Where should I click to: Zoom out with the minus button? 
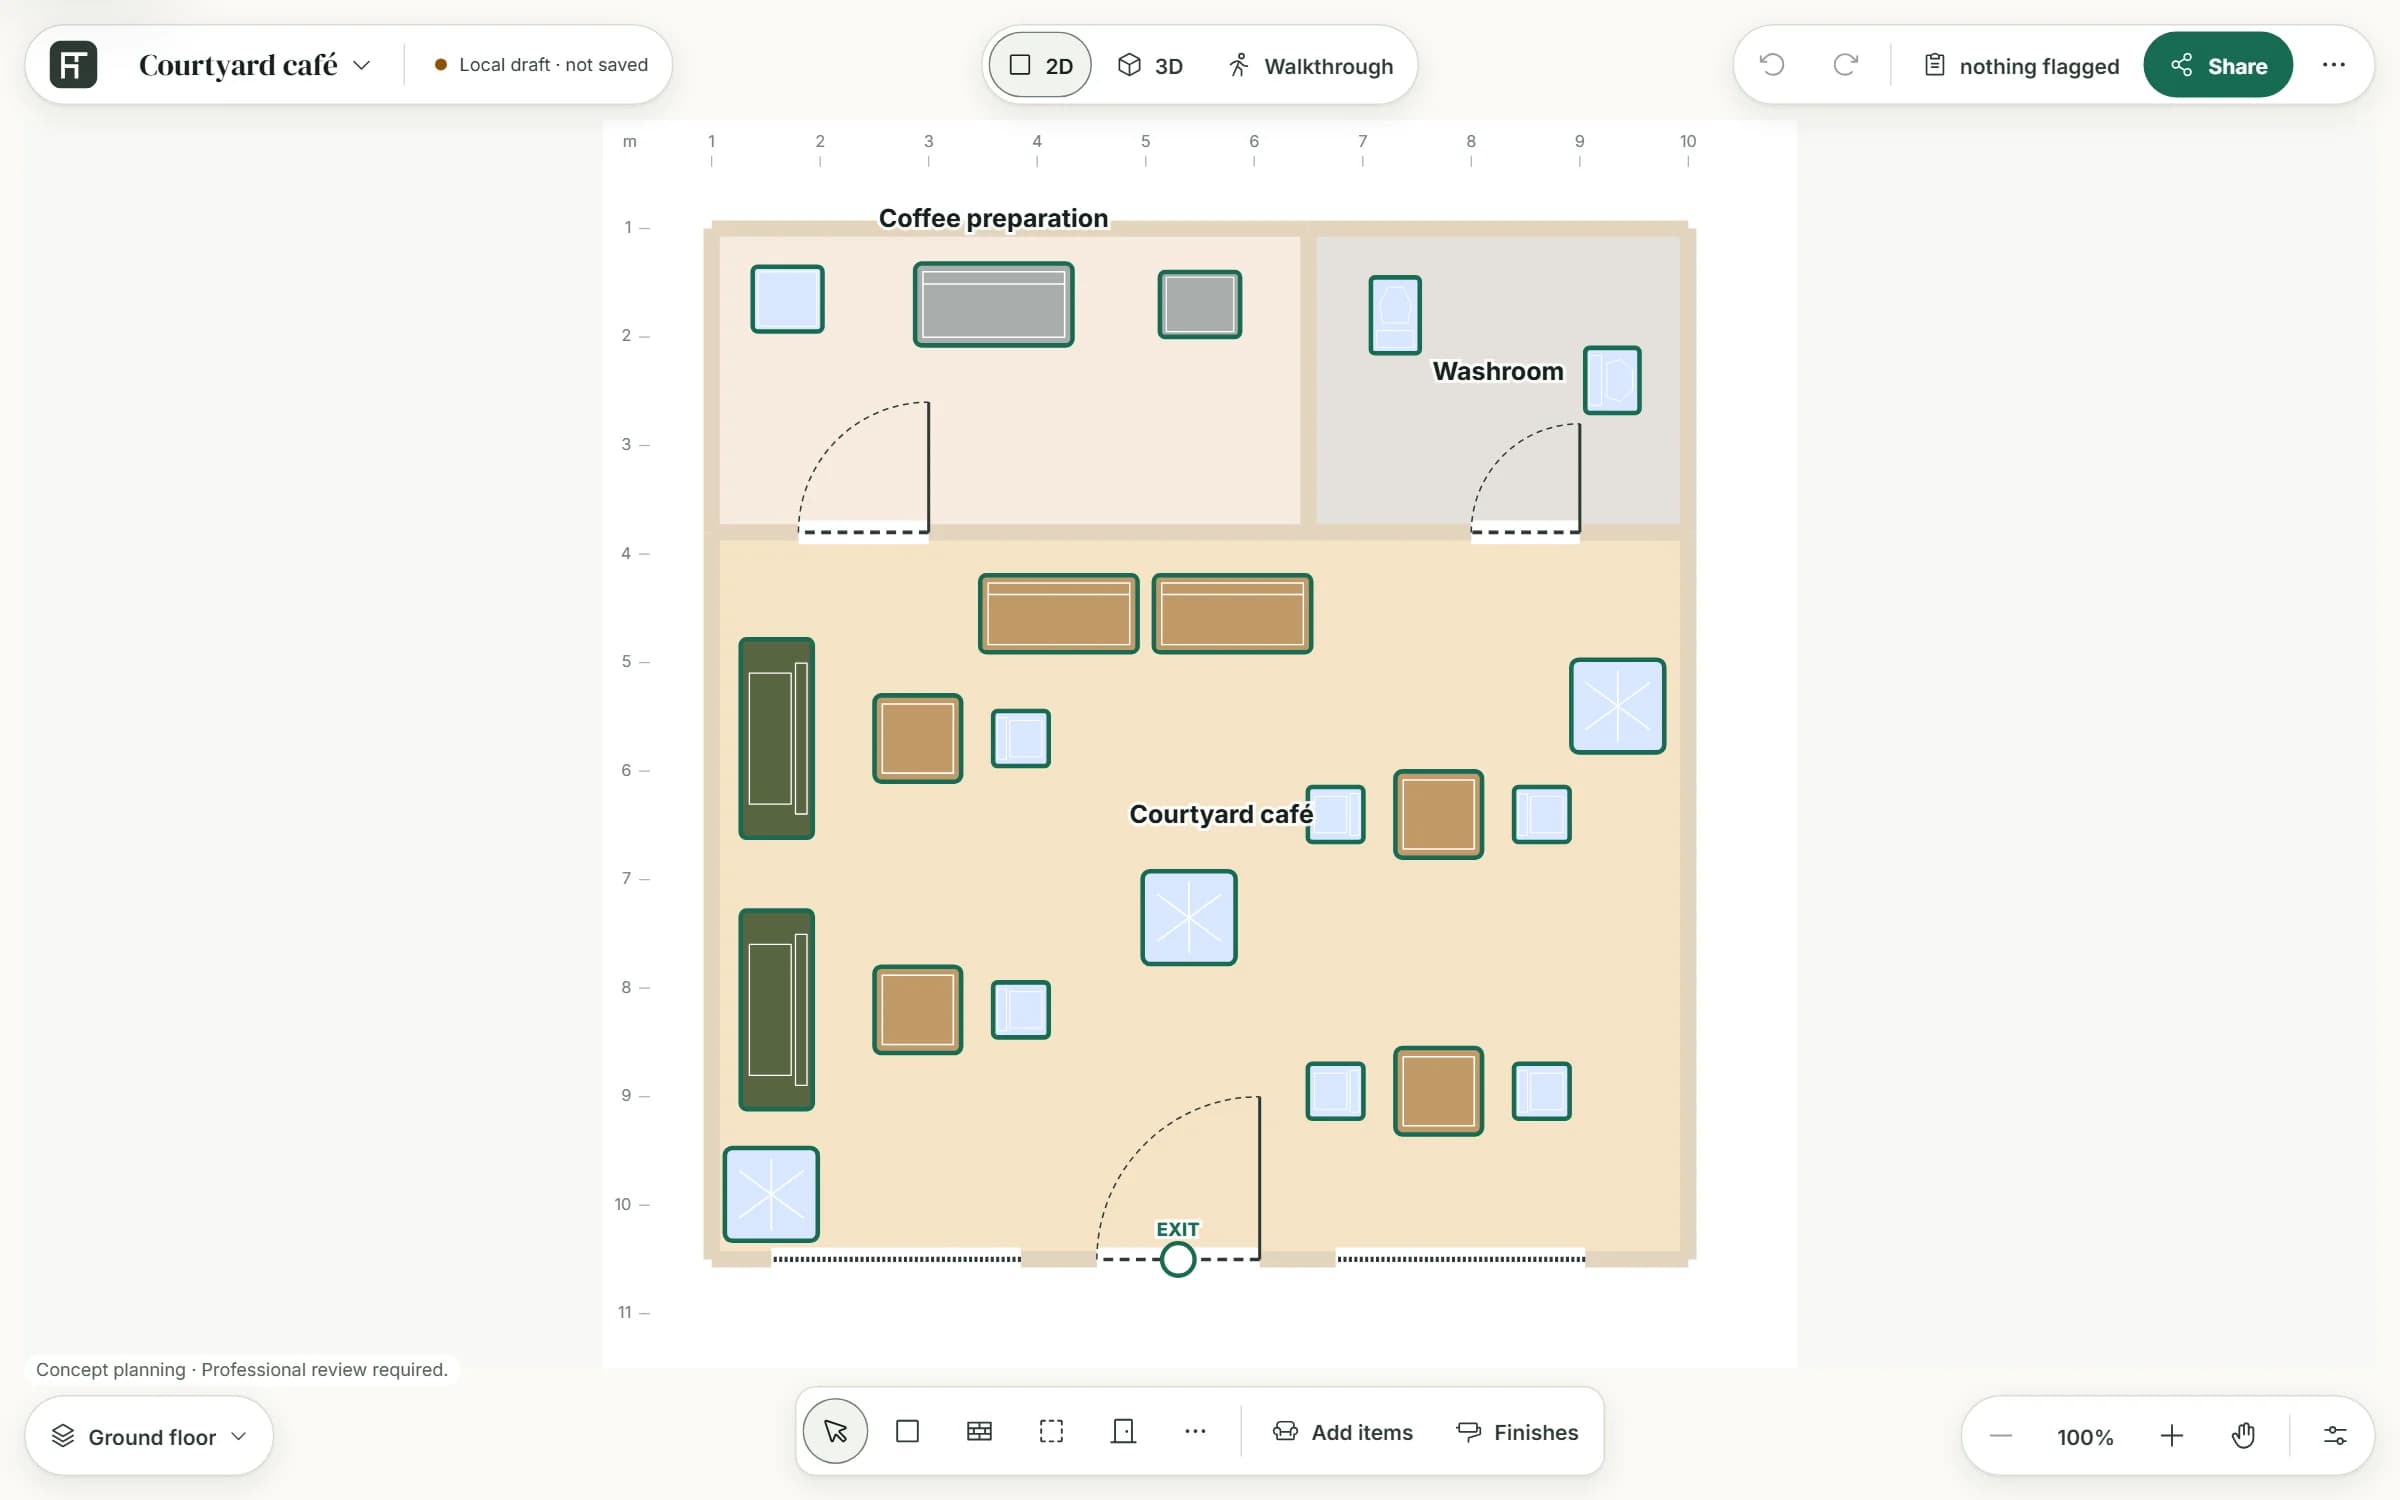[2001, 1437]
